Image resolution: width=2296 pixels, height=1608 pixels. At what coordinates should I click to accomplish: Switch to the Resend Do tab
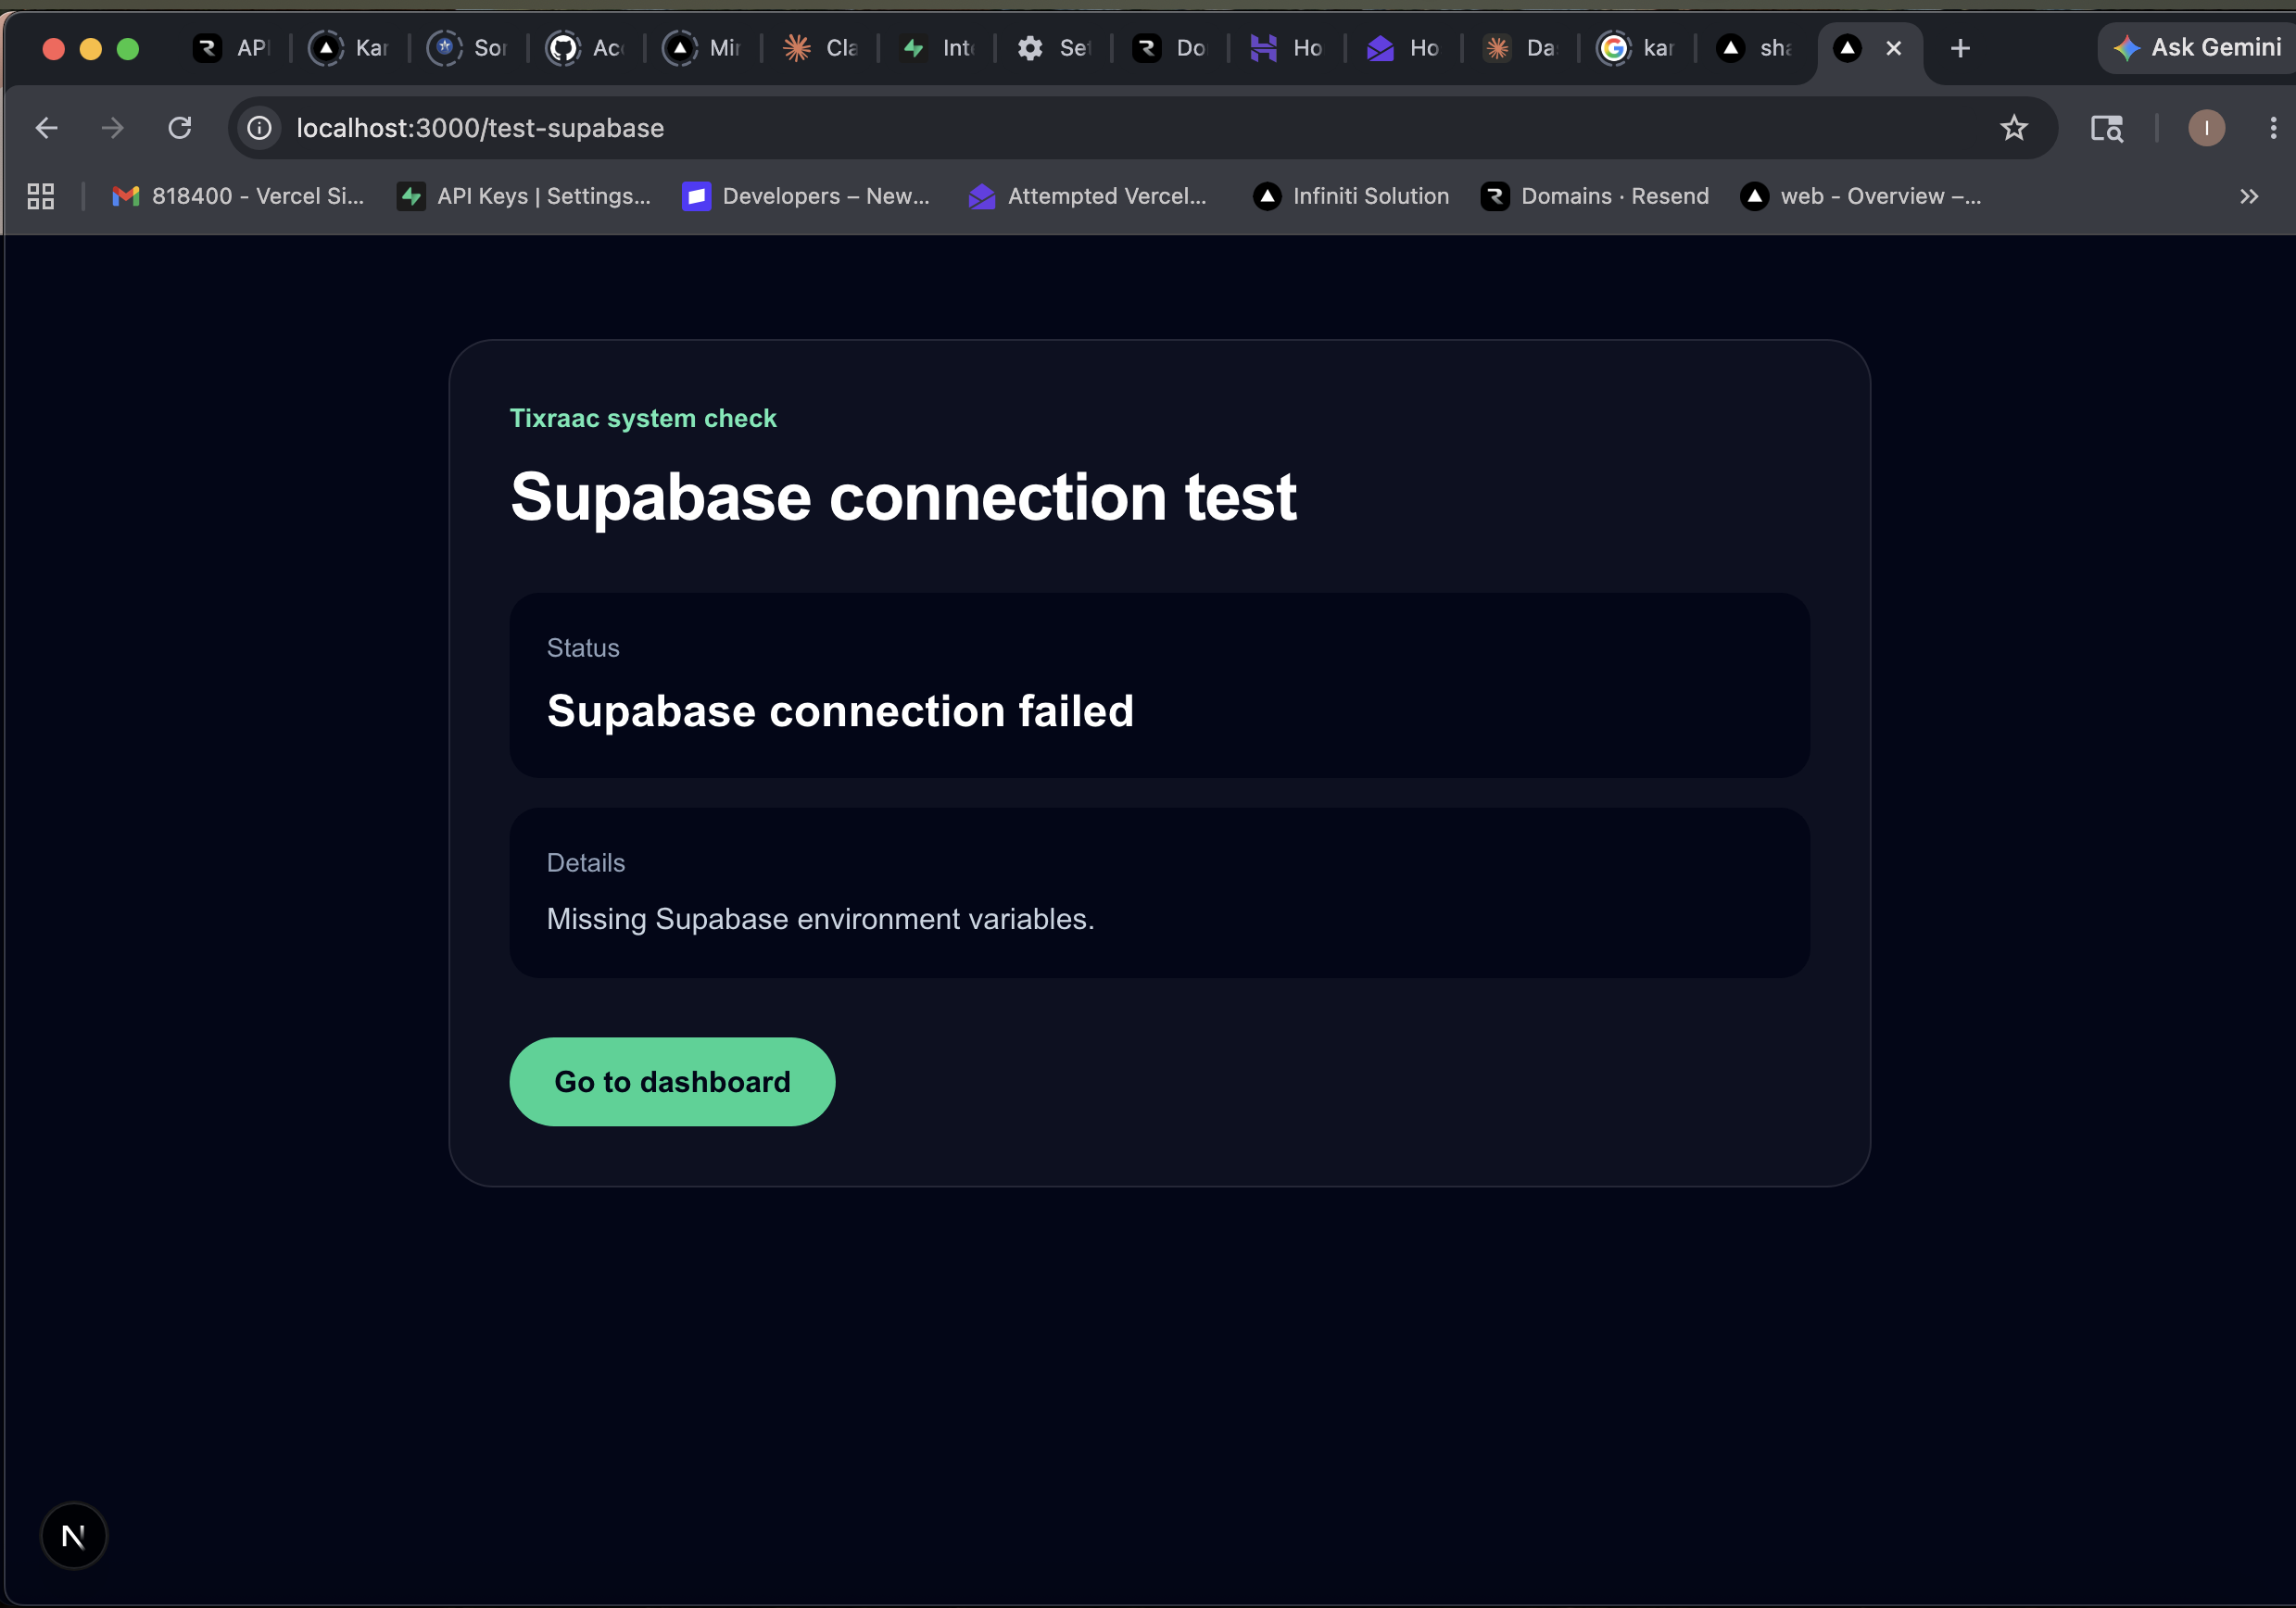click(x=1169, y=48)
